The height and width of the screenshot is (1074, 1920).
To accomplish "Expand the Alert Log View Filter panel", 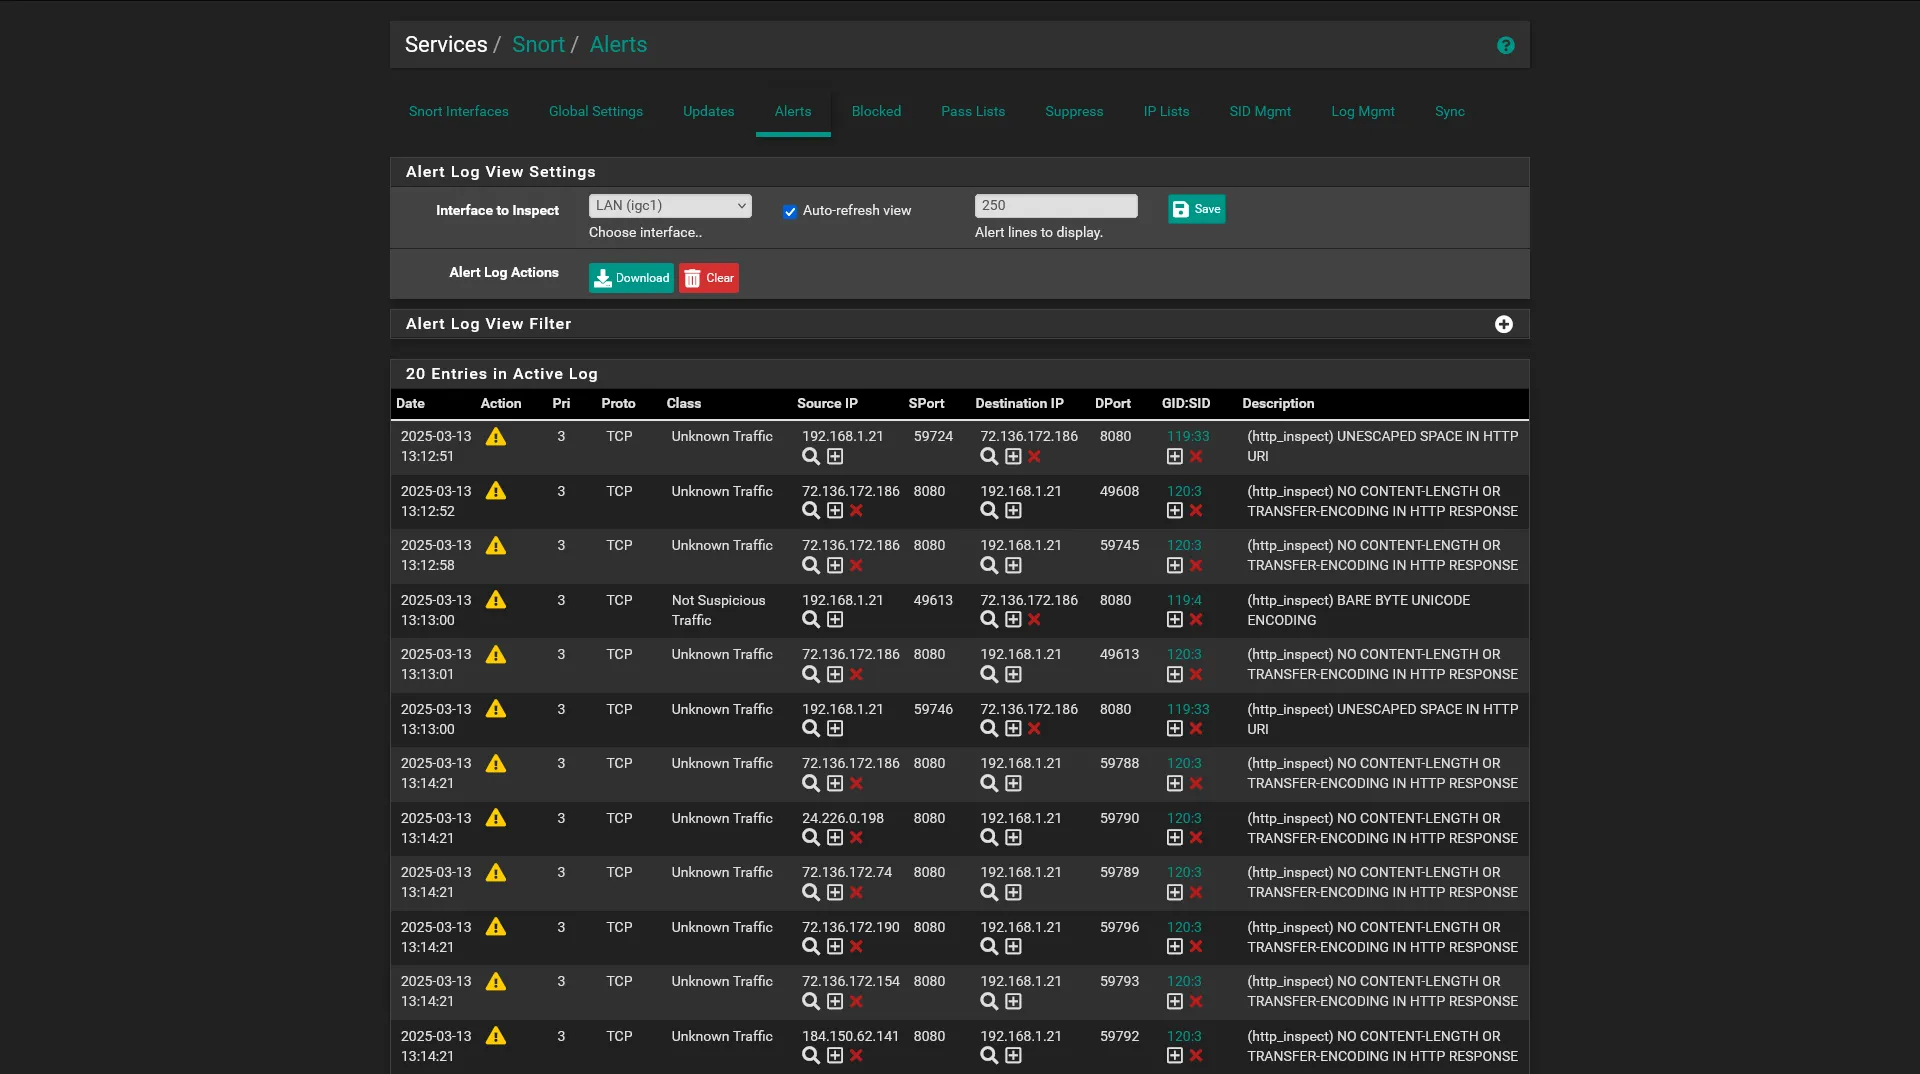I will click(1503, 324).
